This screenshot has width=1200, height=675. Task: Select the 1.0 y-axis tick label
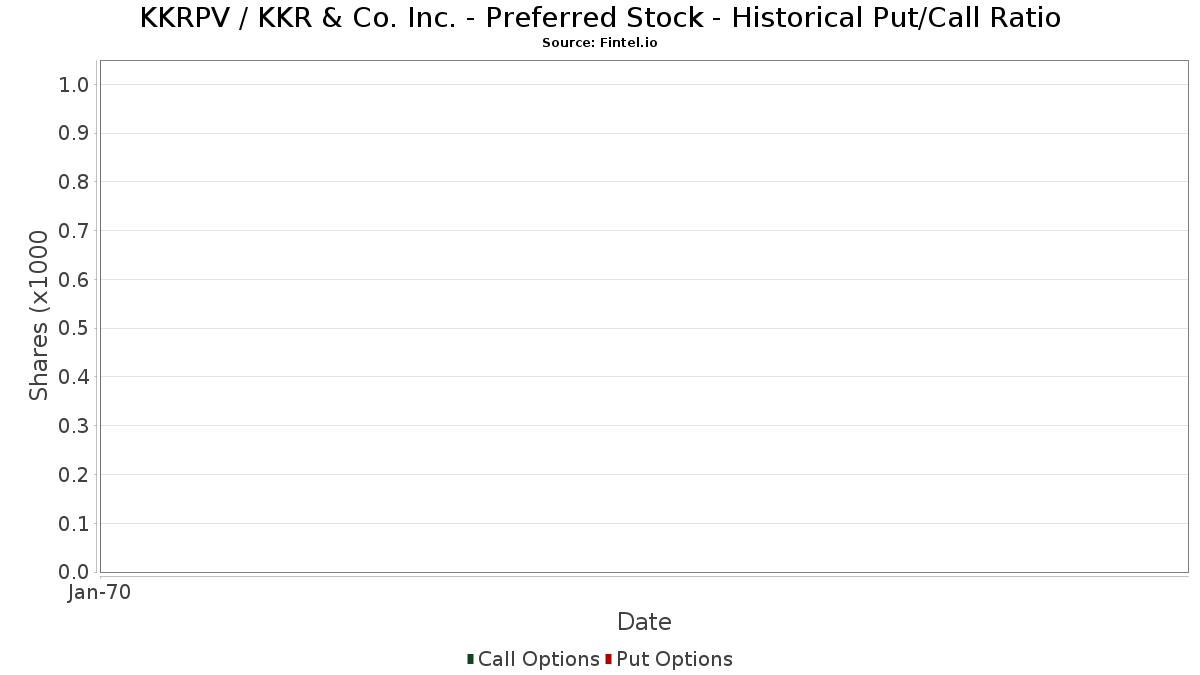pyautogui.click(x=75, y=85)
